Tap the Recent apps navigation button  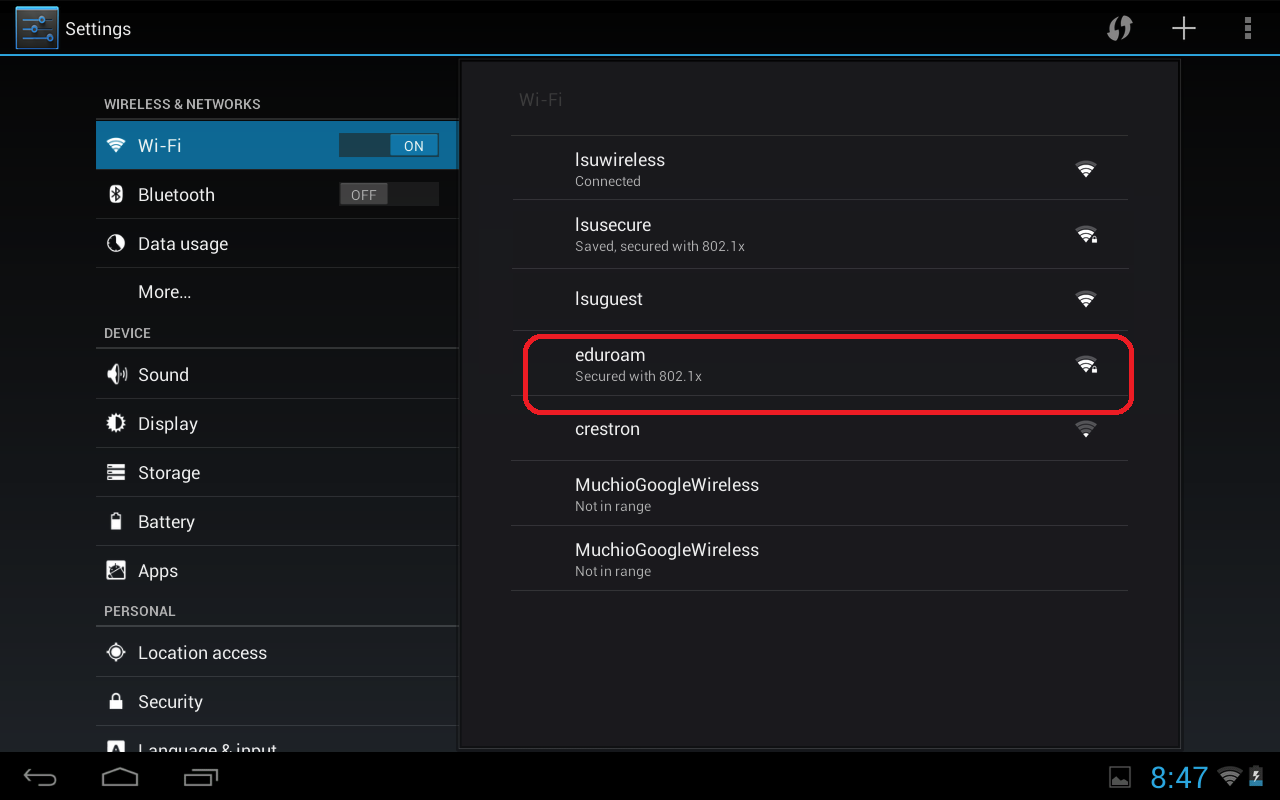click(x=201, y=777)
